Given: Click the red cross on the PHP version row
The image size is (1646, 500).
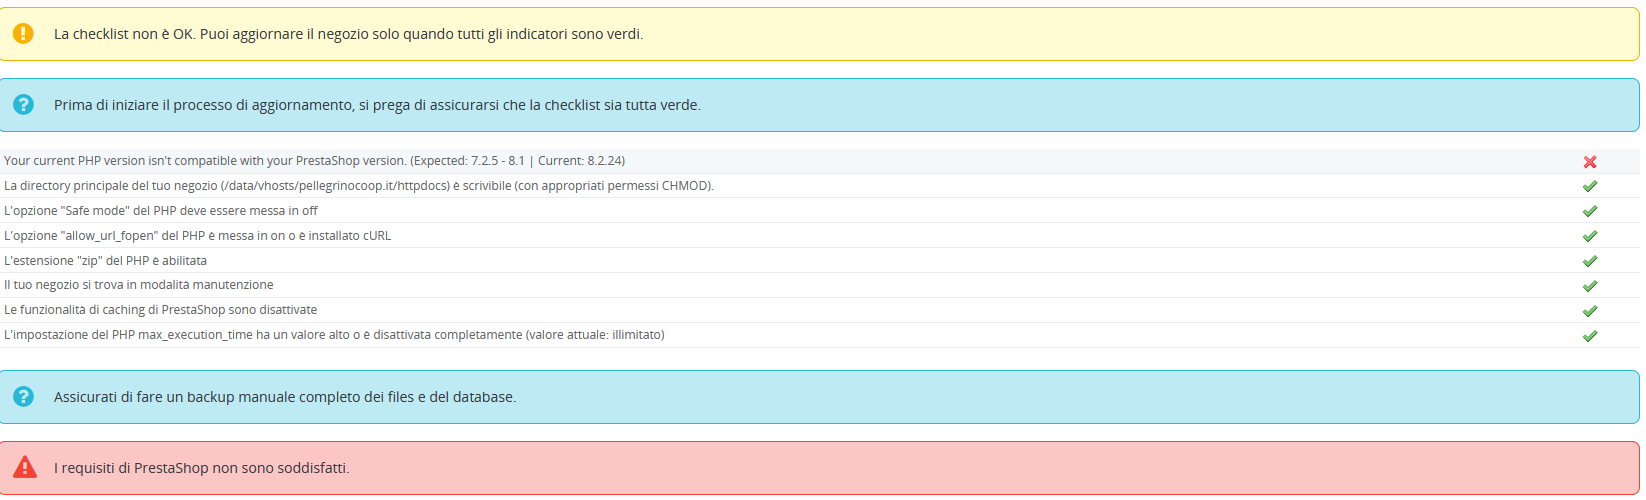Looking at the screenshot, I should coord(1590,161).
